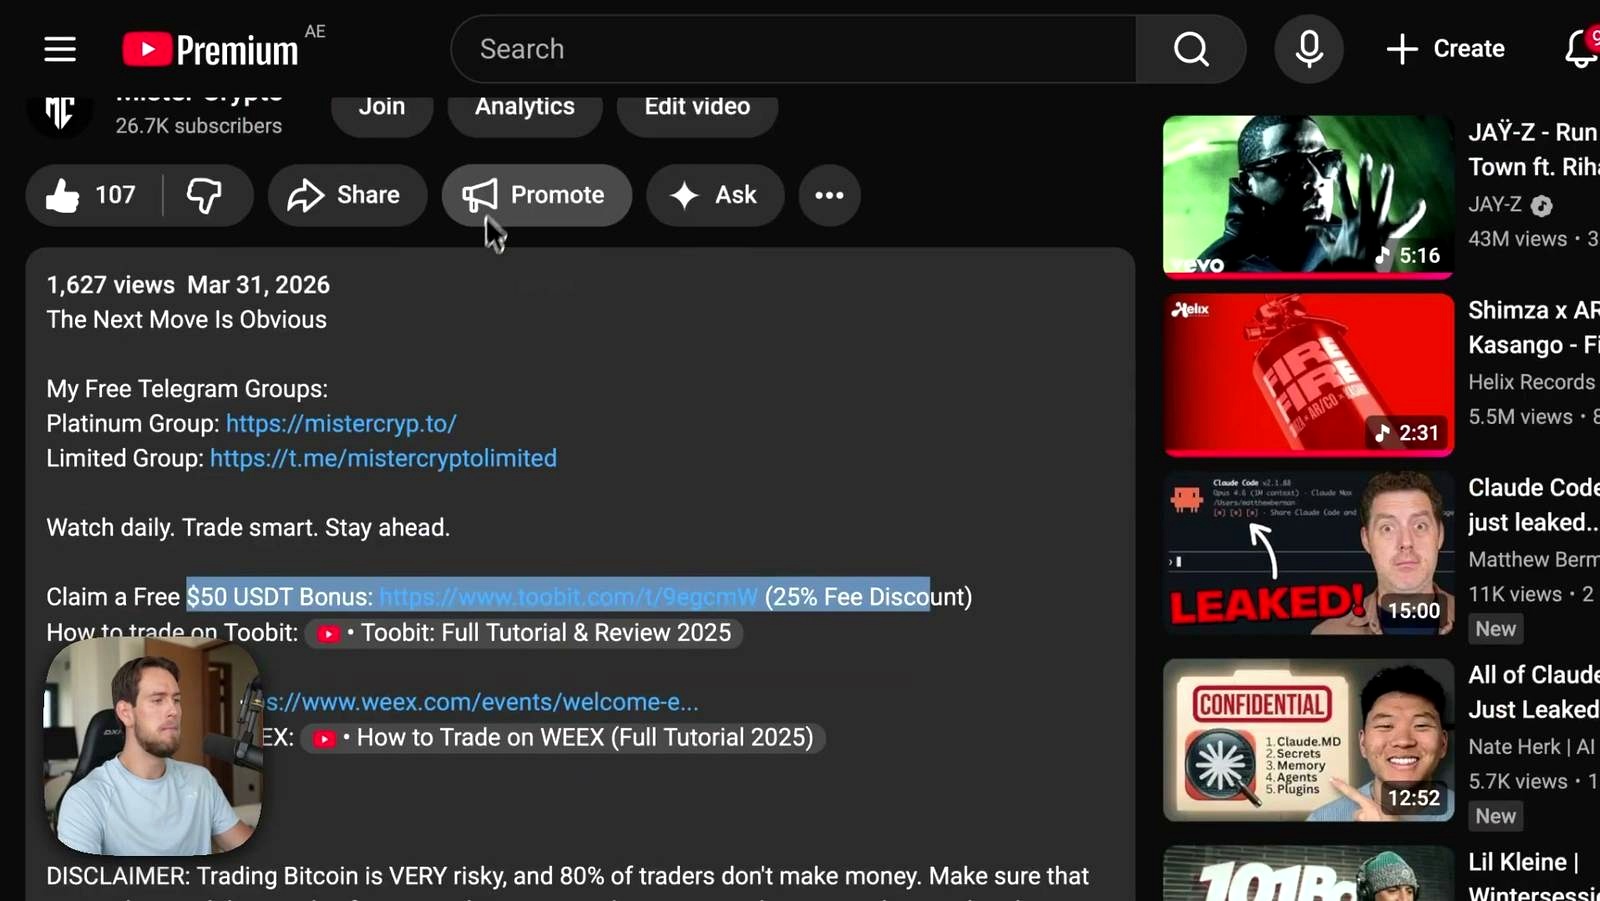
Task: Open the Helix Records channel name
Action: 1532,382
